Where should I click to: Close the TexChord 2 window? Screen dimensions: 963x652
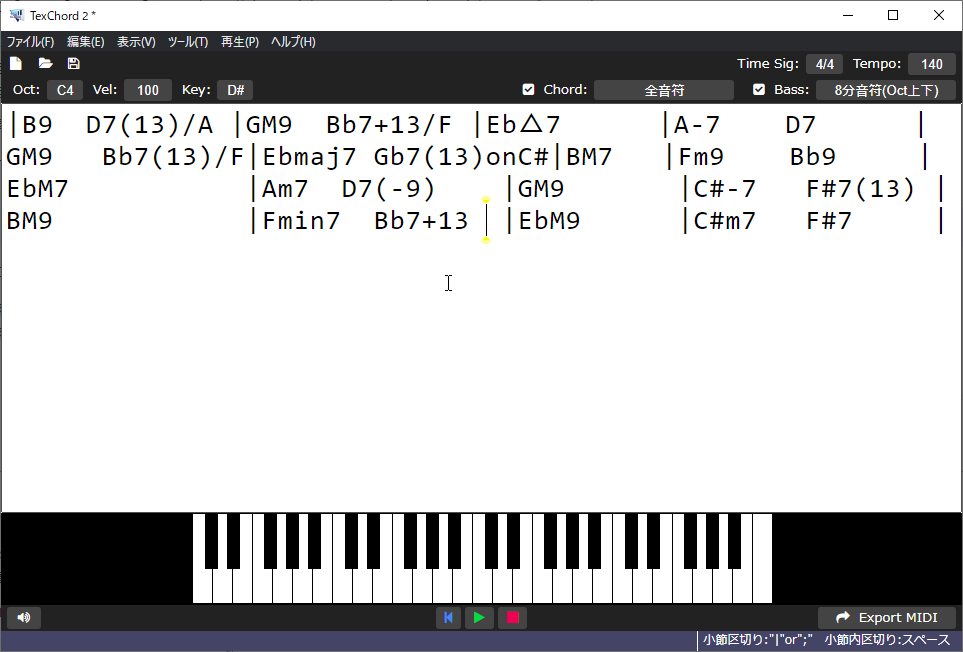click(938, 15)
